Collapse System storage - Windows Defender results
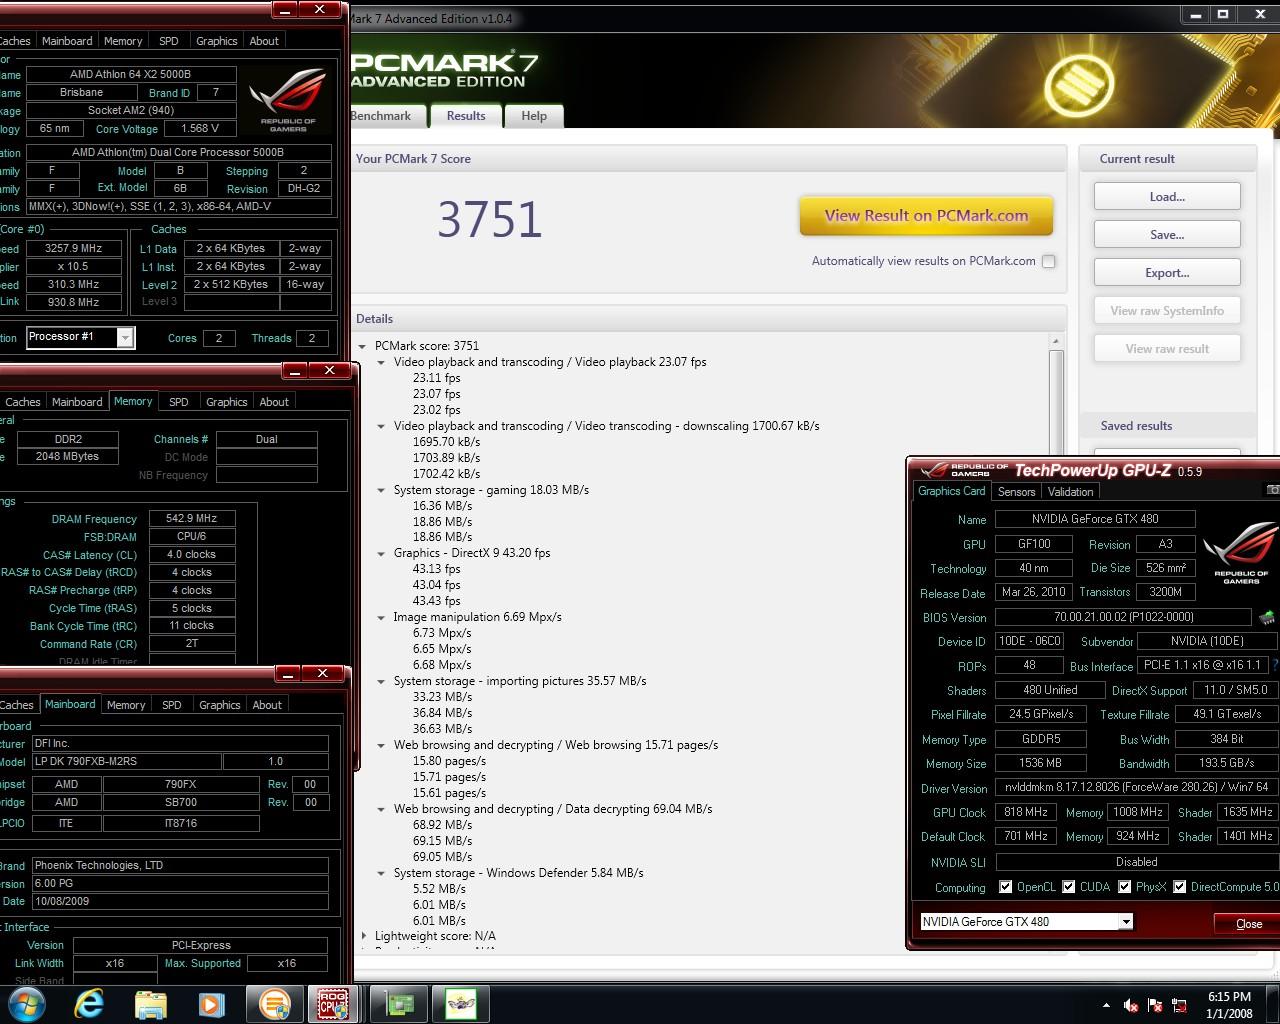The width and height of the screenshot is (1280, 1024). (381, 873)
